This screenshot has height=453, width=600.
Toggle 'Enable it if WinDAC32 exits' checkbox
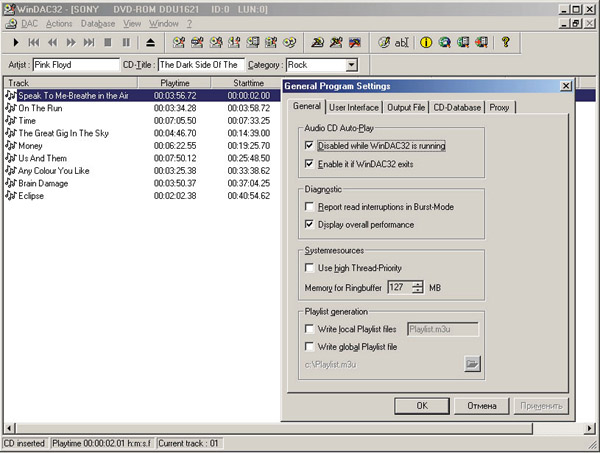pyautogui.click(x=309, y=164)
